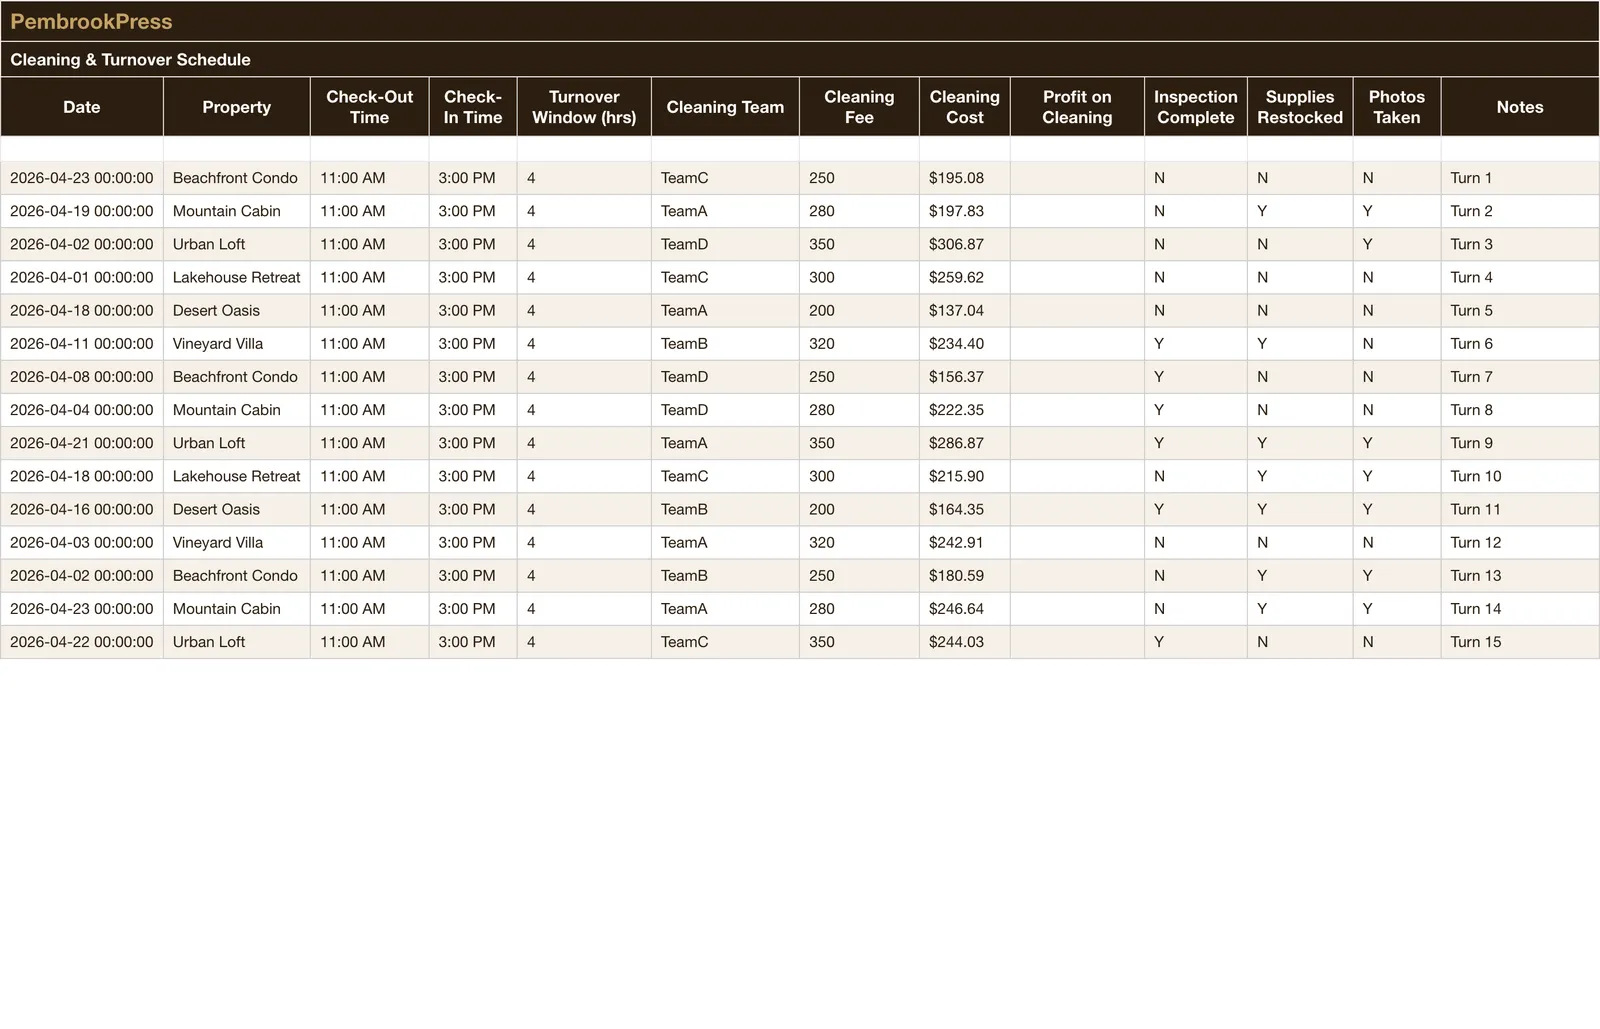Select the Profit on Cleaning header
This screenshot has height=1029, width=1600.
(x=1077, y=107)
